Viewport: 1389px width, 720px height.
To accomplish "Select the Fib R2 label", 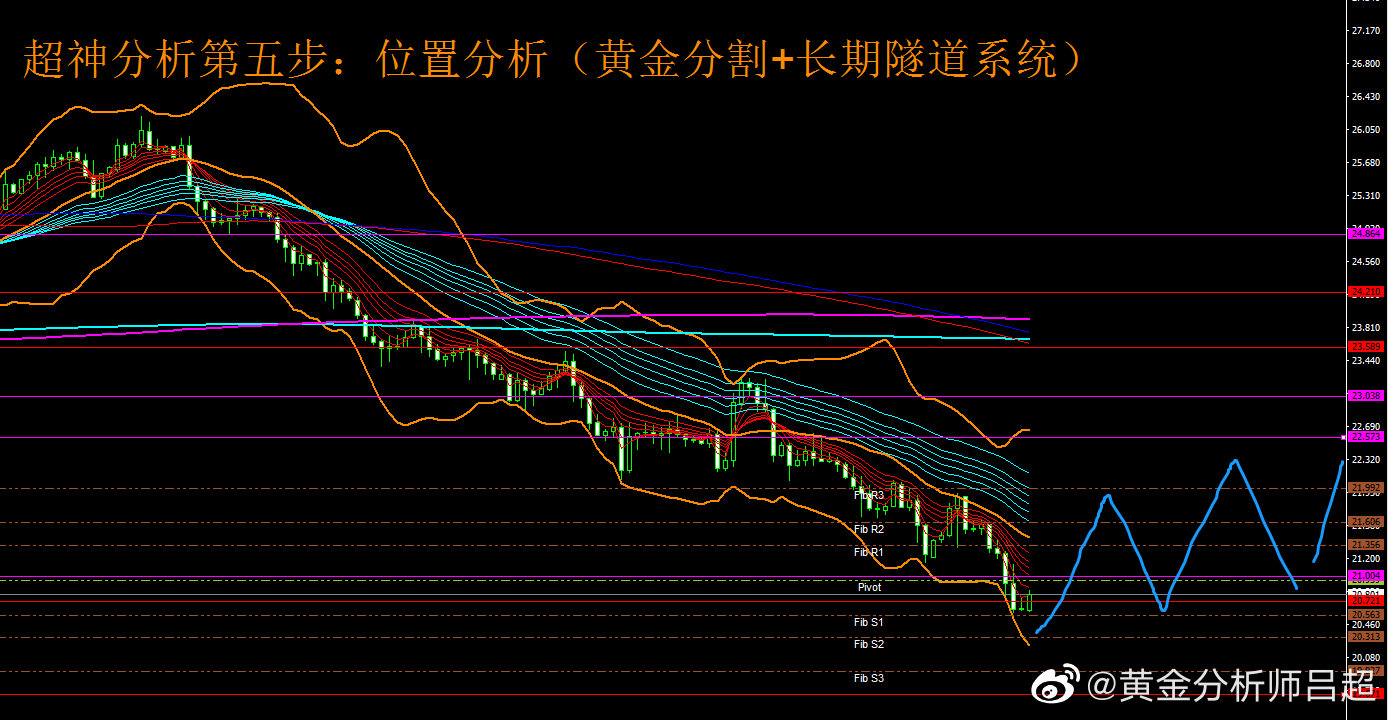I will coord(868,529).
